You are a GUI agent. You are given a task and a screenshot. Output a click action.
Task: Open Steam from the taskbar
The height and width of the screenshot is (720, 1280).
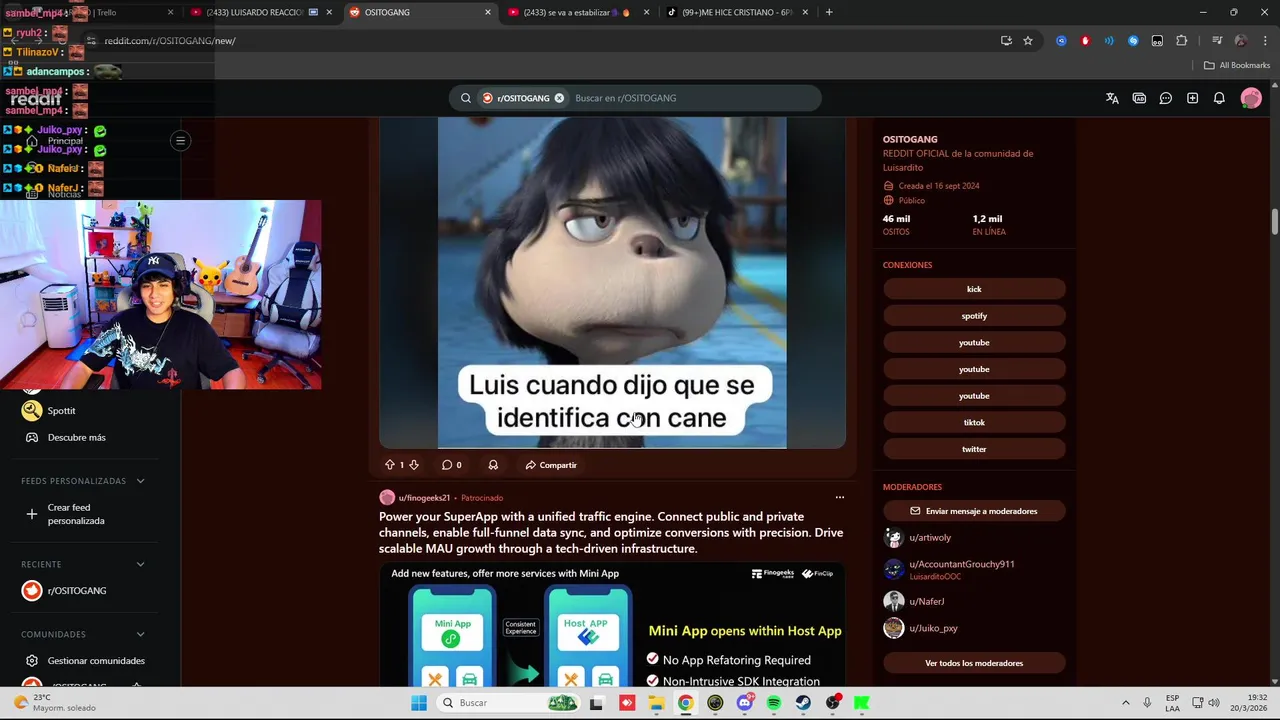(x=803, y=703)
